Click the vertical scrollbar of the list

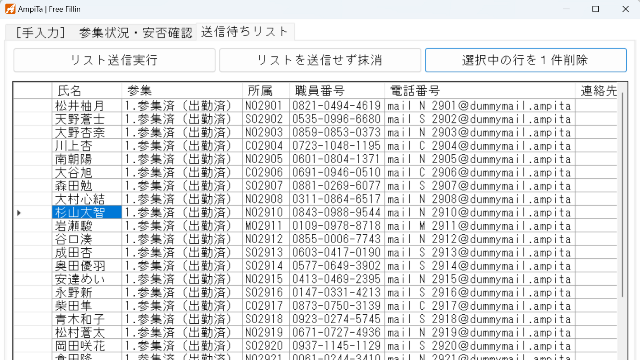[x=623, y=195]
